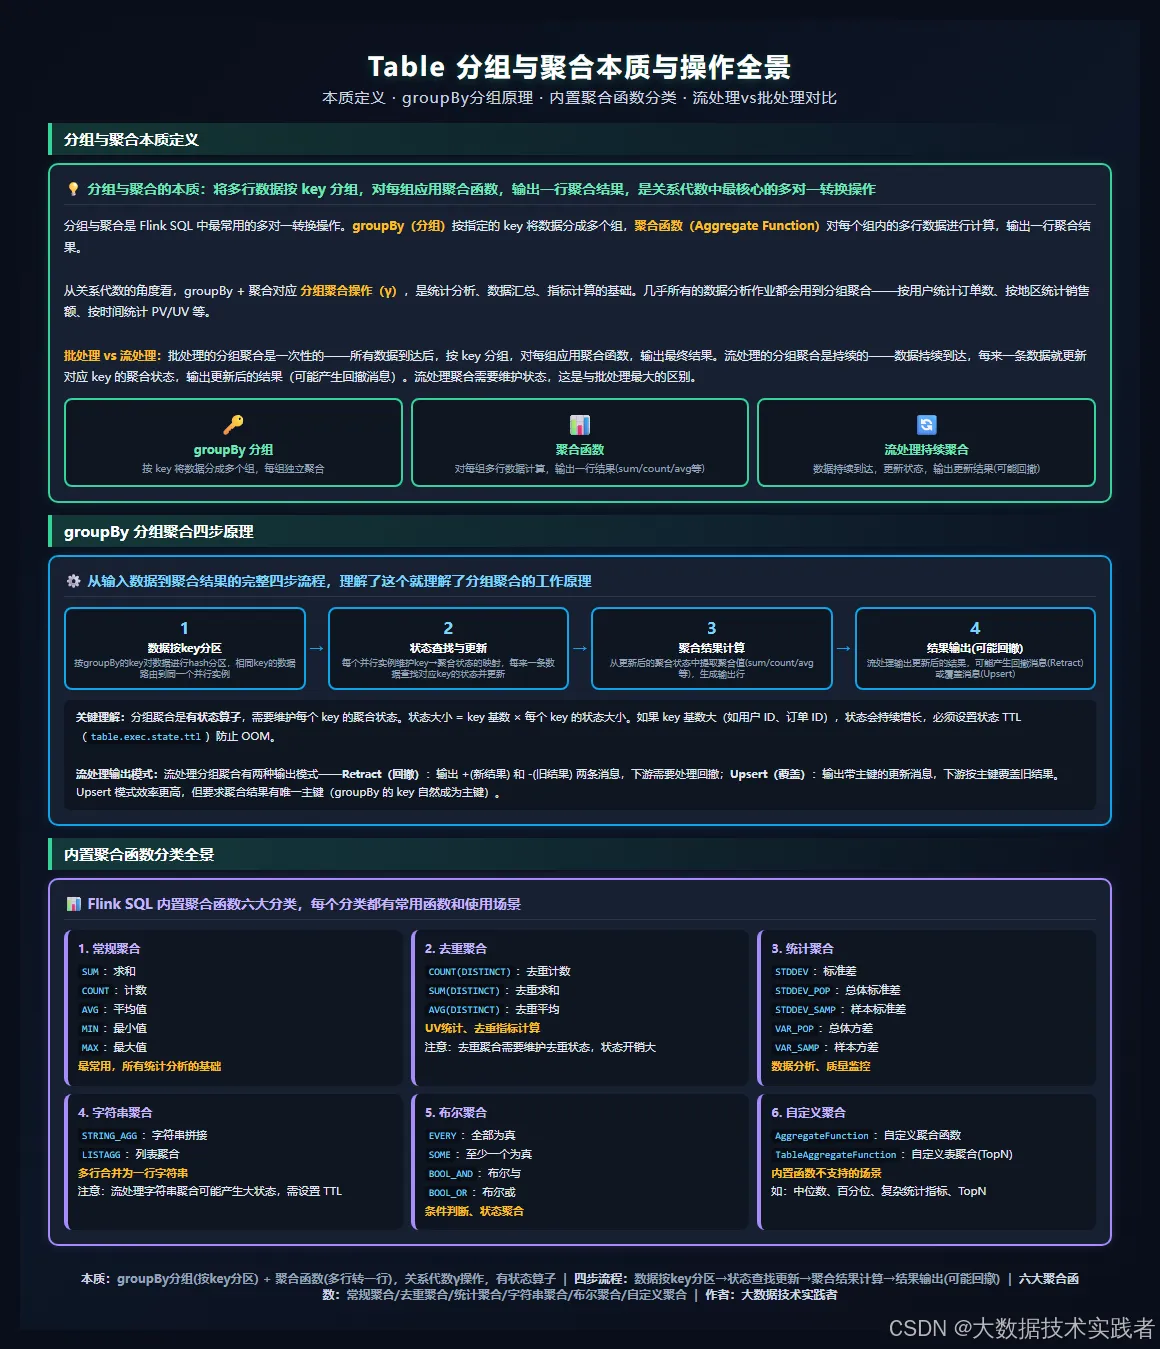Select the step 2 状态查找与更新 card
Image resolution: width=1160 pixels, height=1349 pixels.
(x=448, y=649)
